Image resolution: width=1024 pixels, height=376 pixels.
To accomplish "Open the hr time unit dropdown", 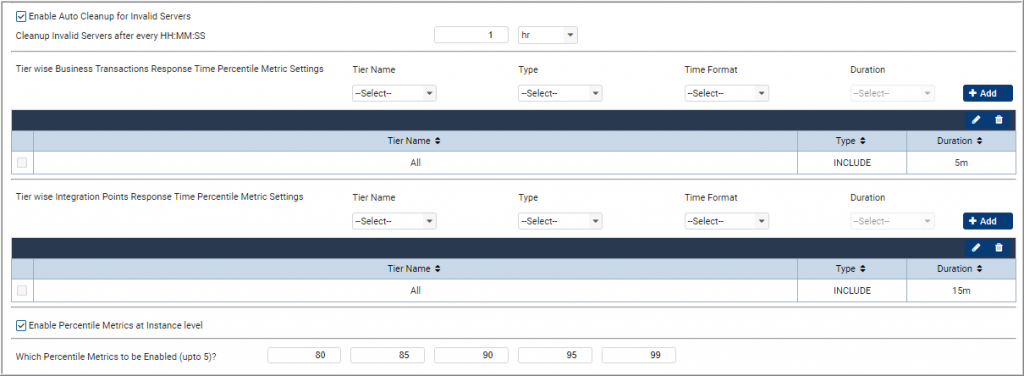I will pos(547,35).
